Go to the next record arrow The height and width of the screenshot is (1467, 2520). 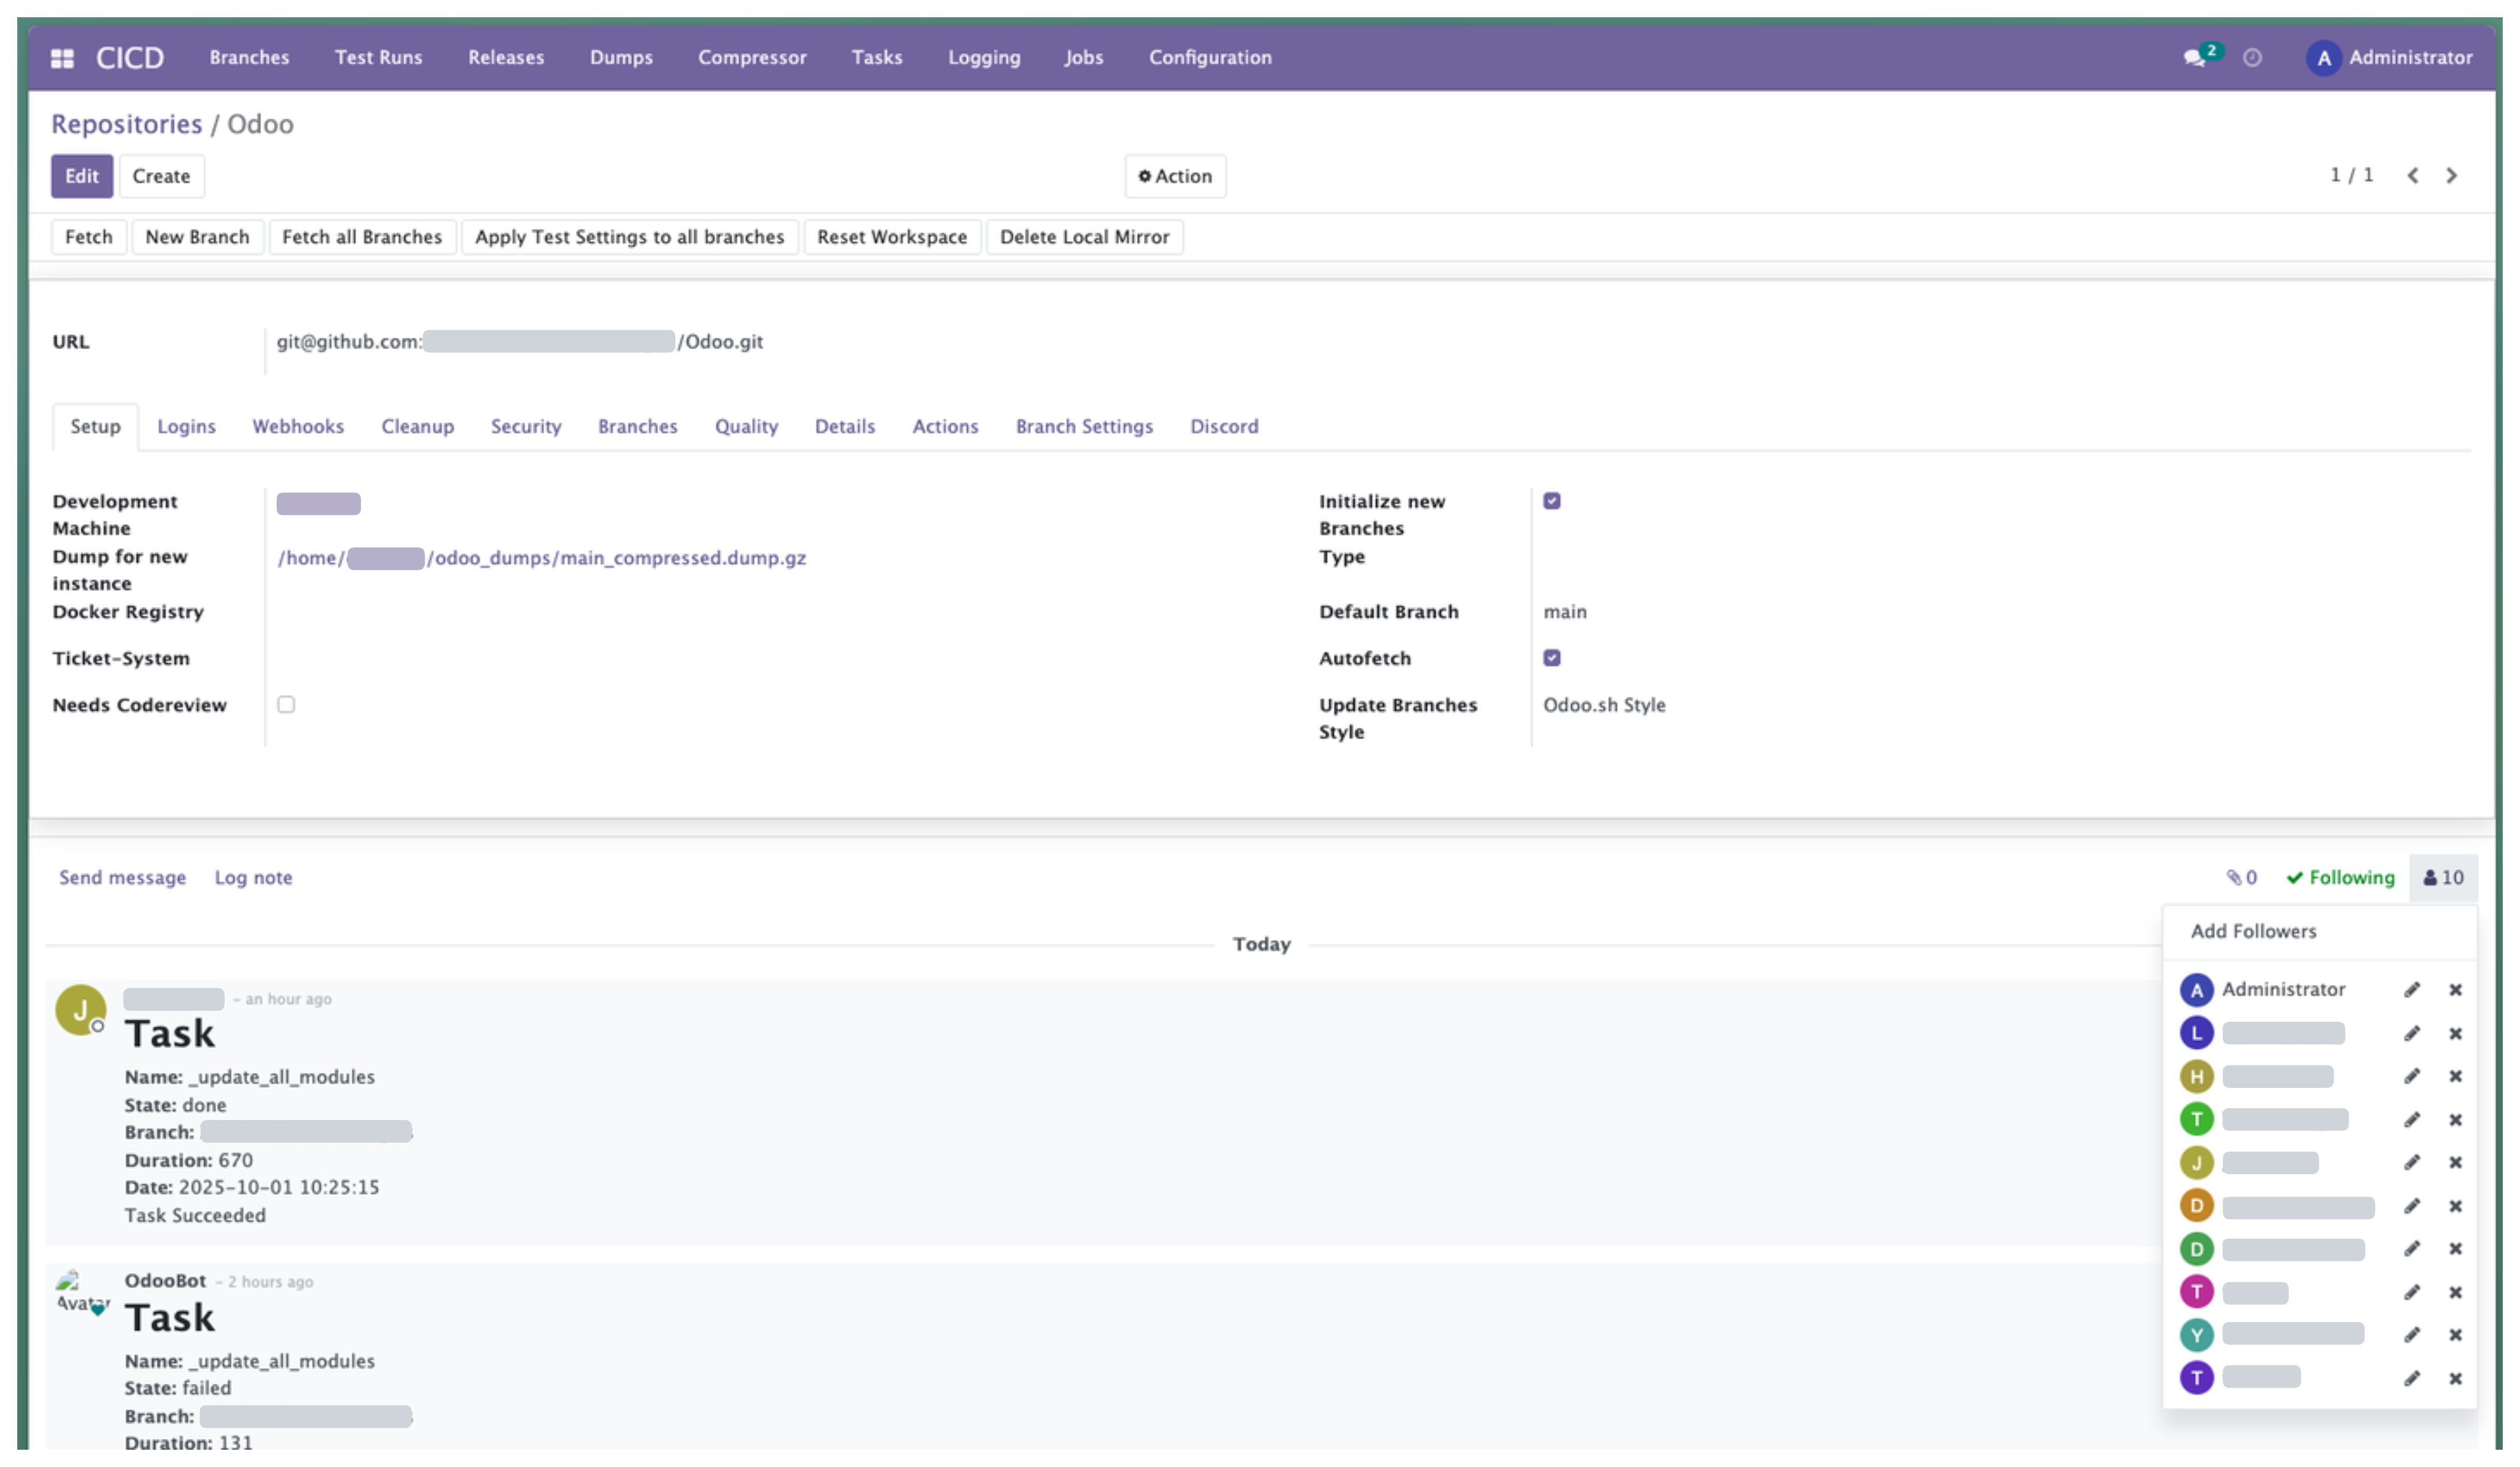click(x=2451, y=176)
